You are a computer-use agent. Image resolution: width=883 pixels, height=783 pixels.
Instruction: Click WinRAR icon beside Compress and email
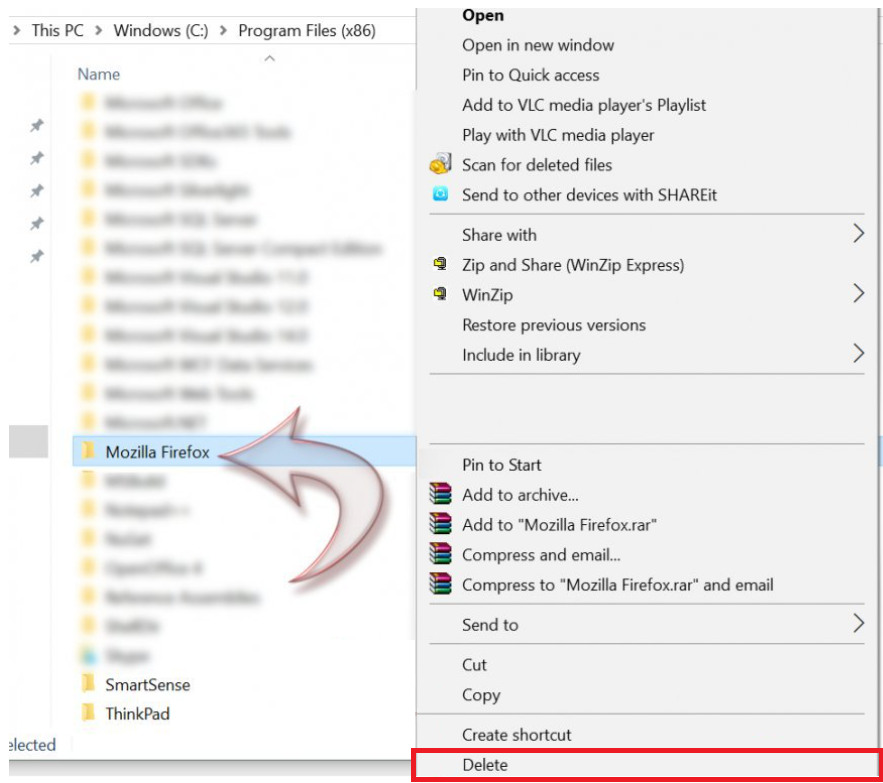(440, 553)
